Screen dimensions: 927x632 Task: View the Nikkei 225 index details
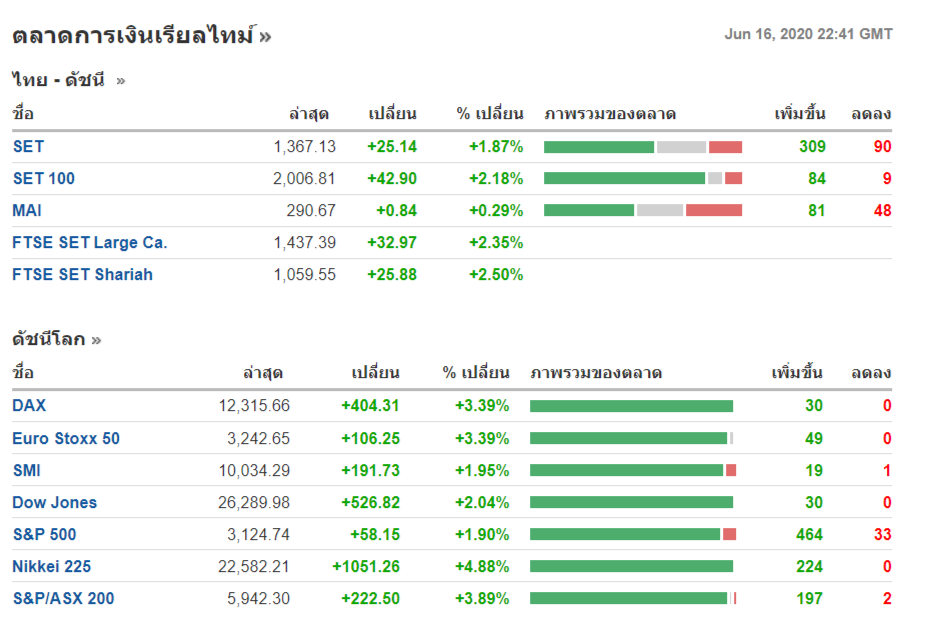pyautogui.click(x=51, y=567)
